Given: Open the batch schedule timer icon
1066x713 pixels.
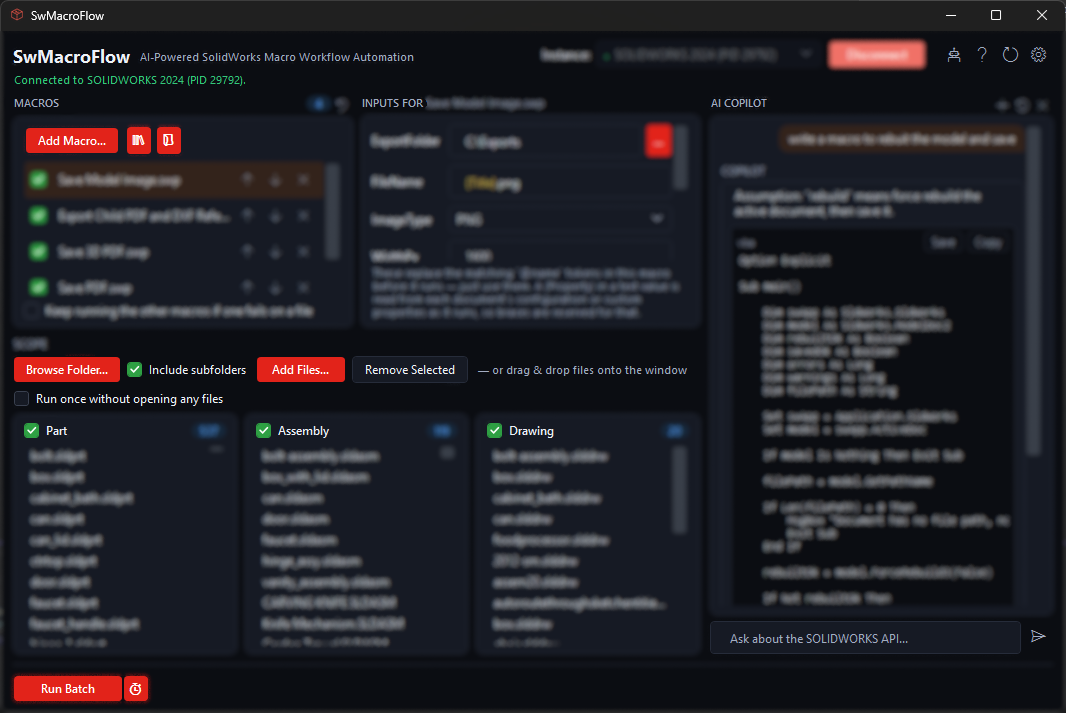Looking at the screenshot, I should (136, 689).
